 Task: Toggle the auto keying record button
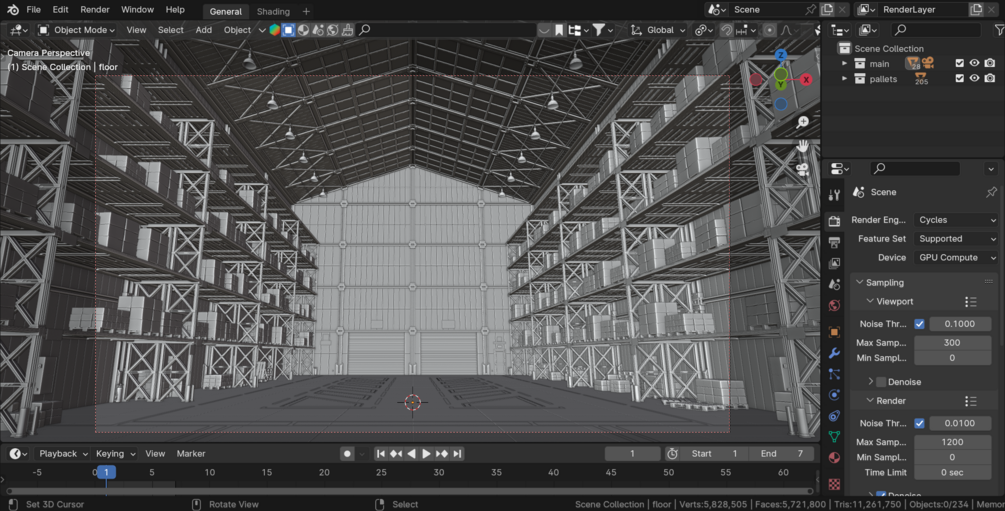pos(347,453)
